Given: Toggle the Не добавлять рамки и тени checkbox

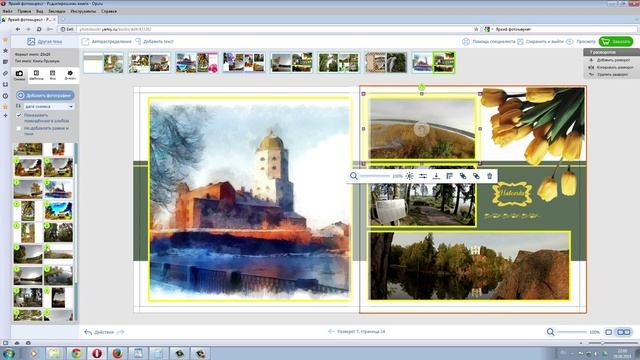Looking at the screenshot, I should tap(18, 129).
